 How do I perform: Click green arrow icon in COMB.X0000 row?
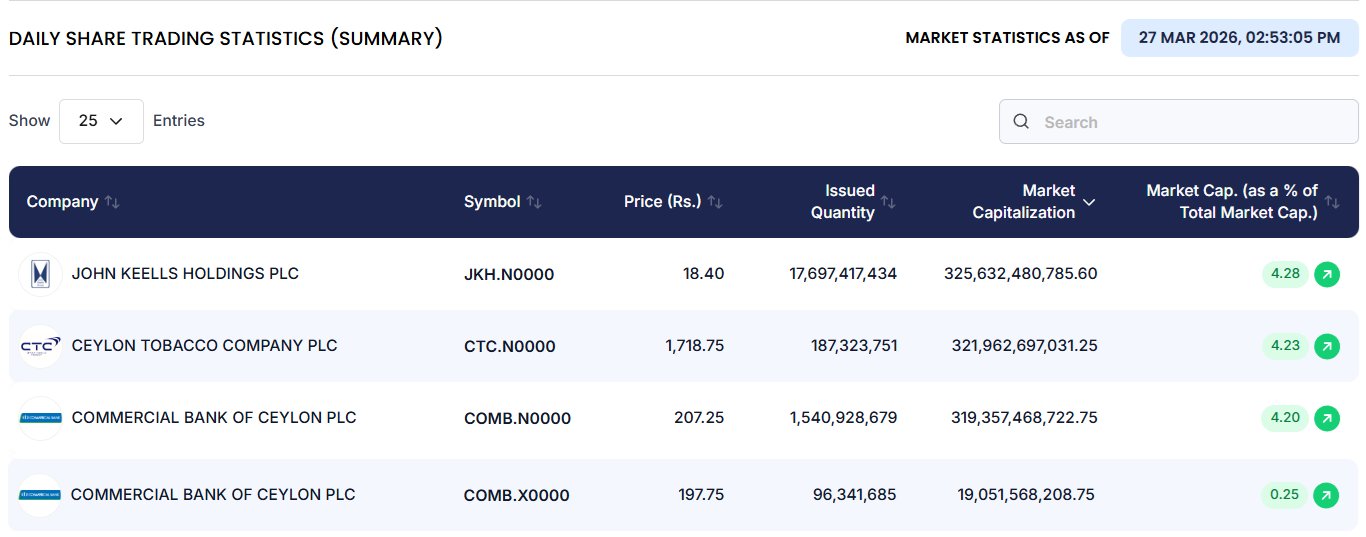pyautogui.click(x=1326, y=495)
